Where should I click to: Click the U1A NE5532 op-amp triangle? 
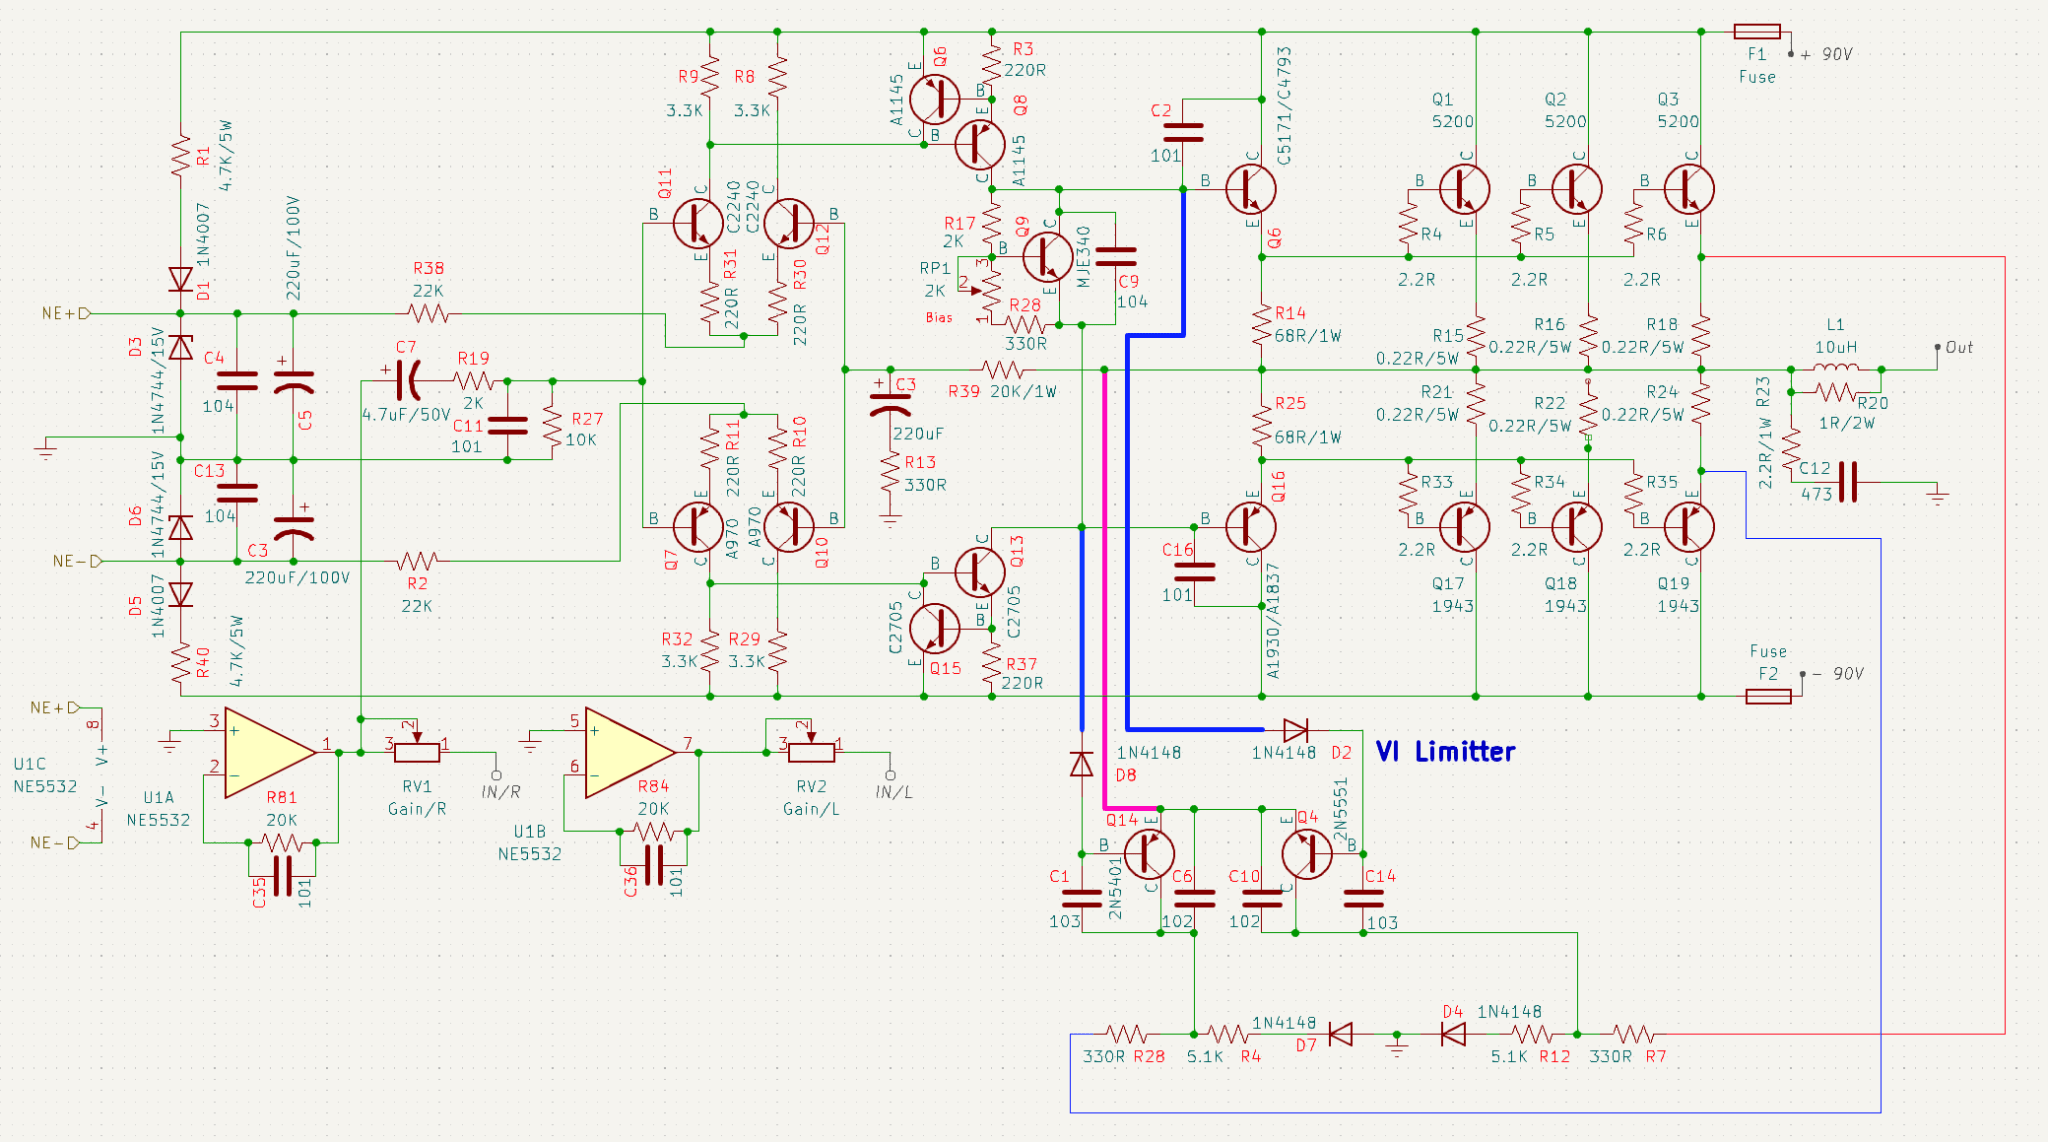(x=271, y=753)
